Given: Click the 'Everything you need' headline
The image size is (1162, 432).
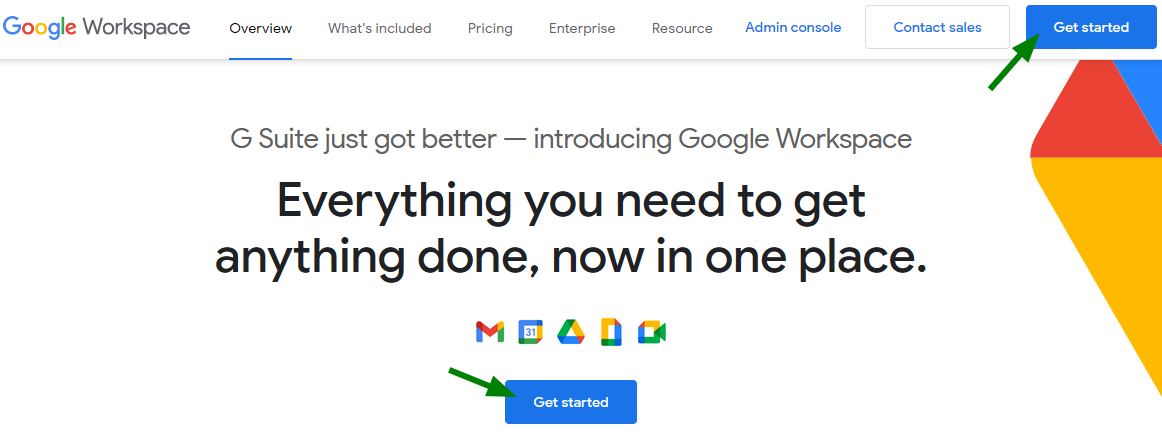Looking at the screenshot, I should tap(571, 229).
